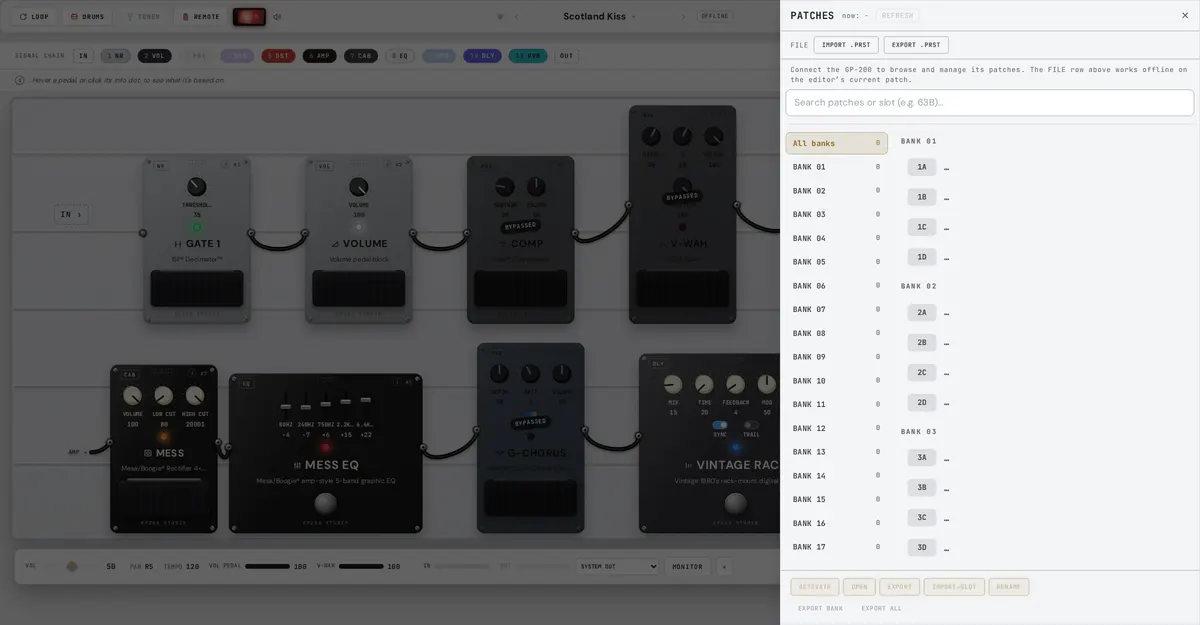
Task: Click the Feedback knob on Vintage Rack delay
Action: [735, 384]
